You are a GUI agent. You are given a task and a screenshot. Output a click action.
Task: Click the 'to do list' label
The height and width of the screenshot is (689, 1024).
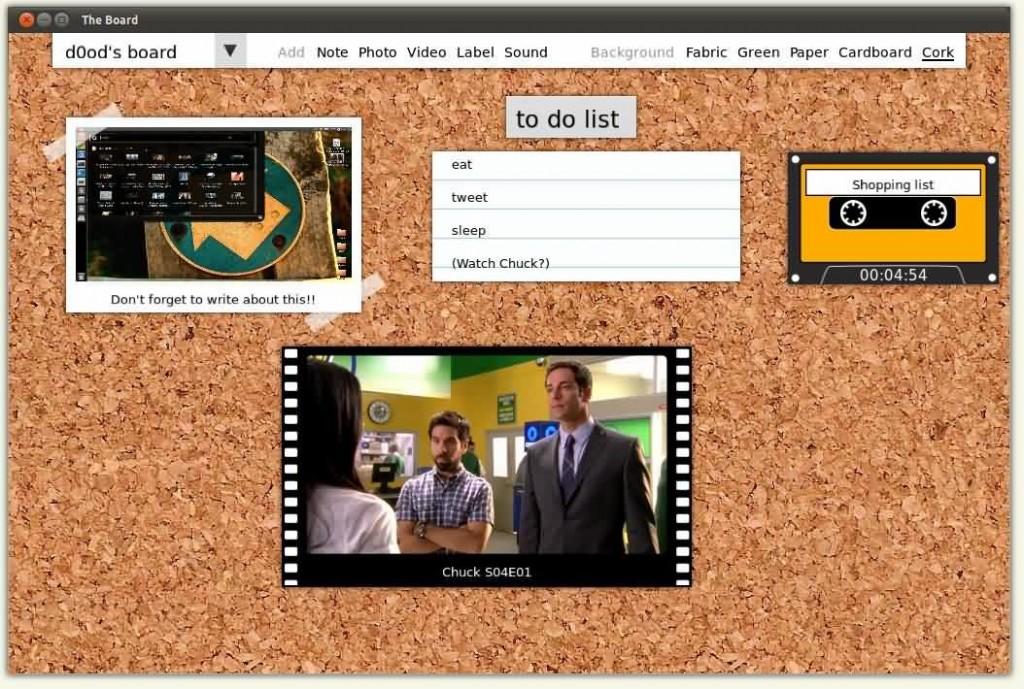tap(568, 118)
